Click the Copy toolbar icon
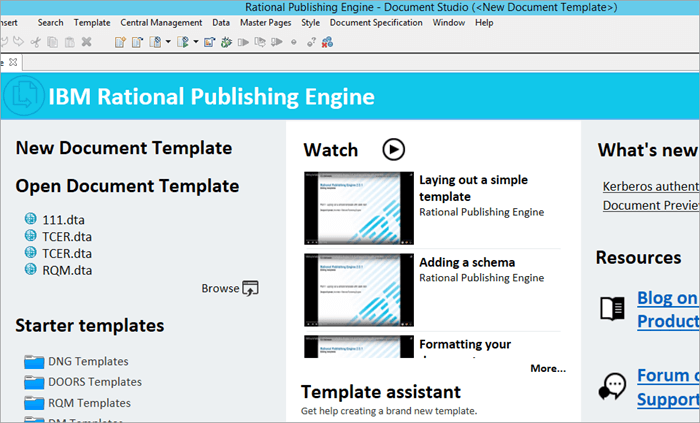Image resolution: width=700 pixels, height=423 pixels. point(53,42)
